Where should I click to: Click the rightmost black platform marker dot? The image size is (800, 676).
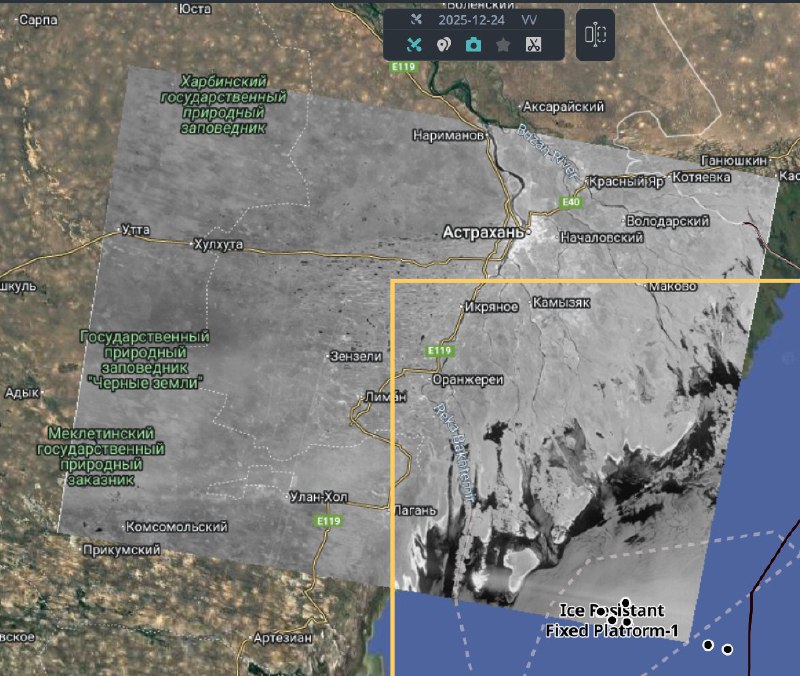(x=727, y=649)
